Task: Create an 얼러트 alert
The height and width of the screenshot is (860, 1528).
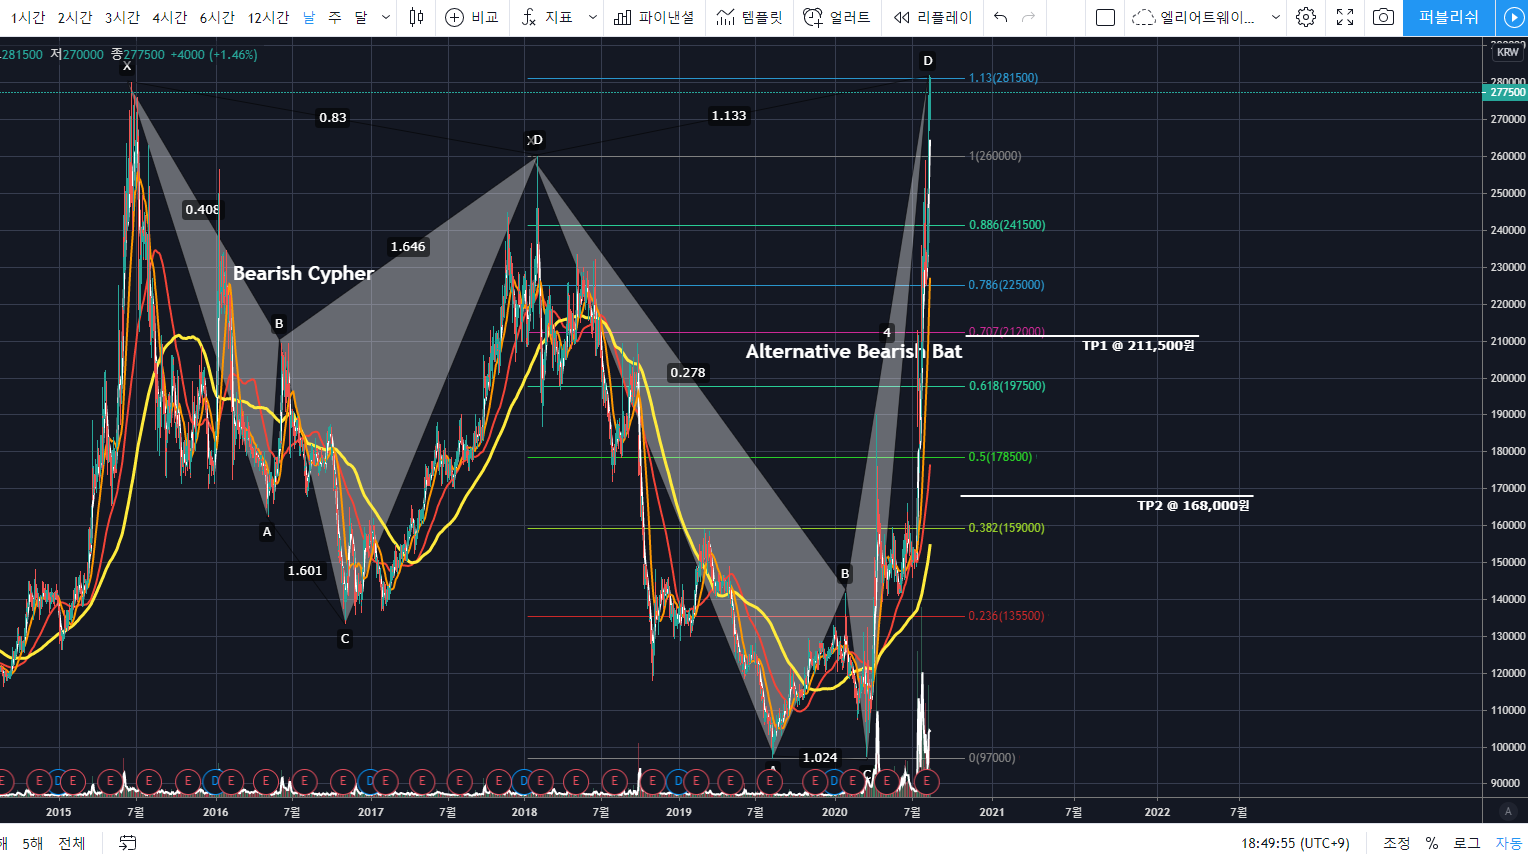Action: (x=837, y=17)
